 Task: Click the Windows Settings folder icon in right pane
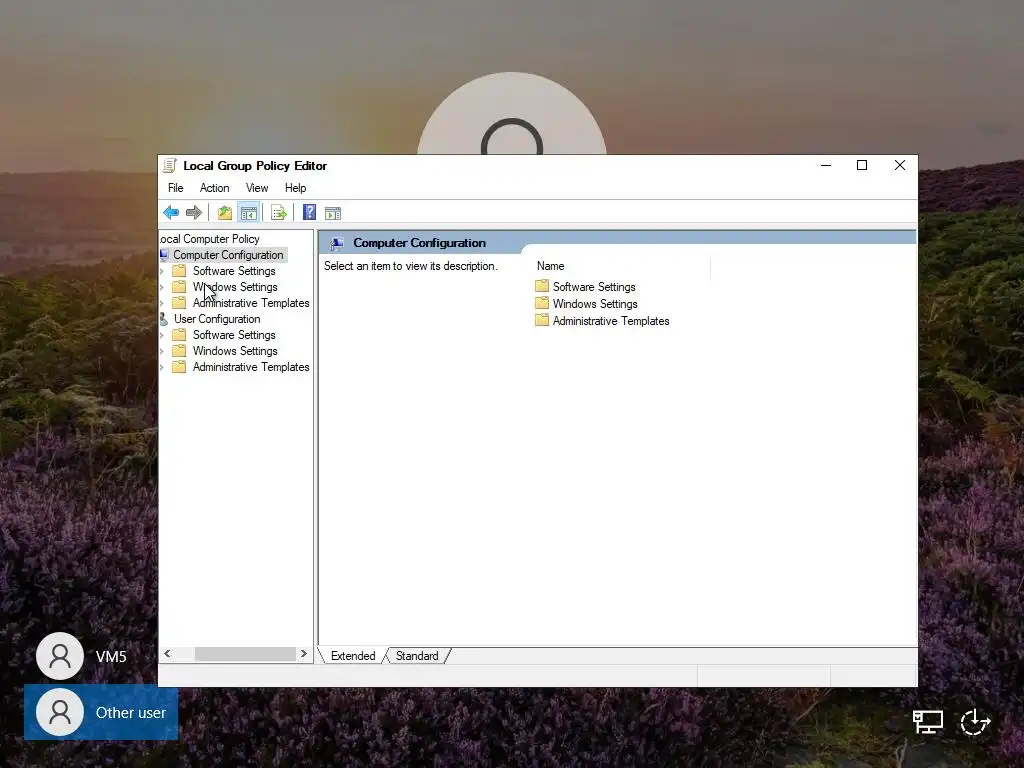[x=542, y=303]
